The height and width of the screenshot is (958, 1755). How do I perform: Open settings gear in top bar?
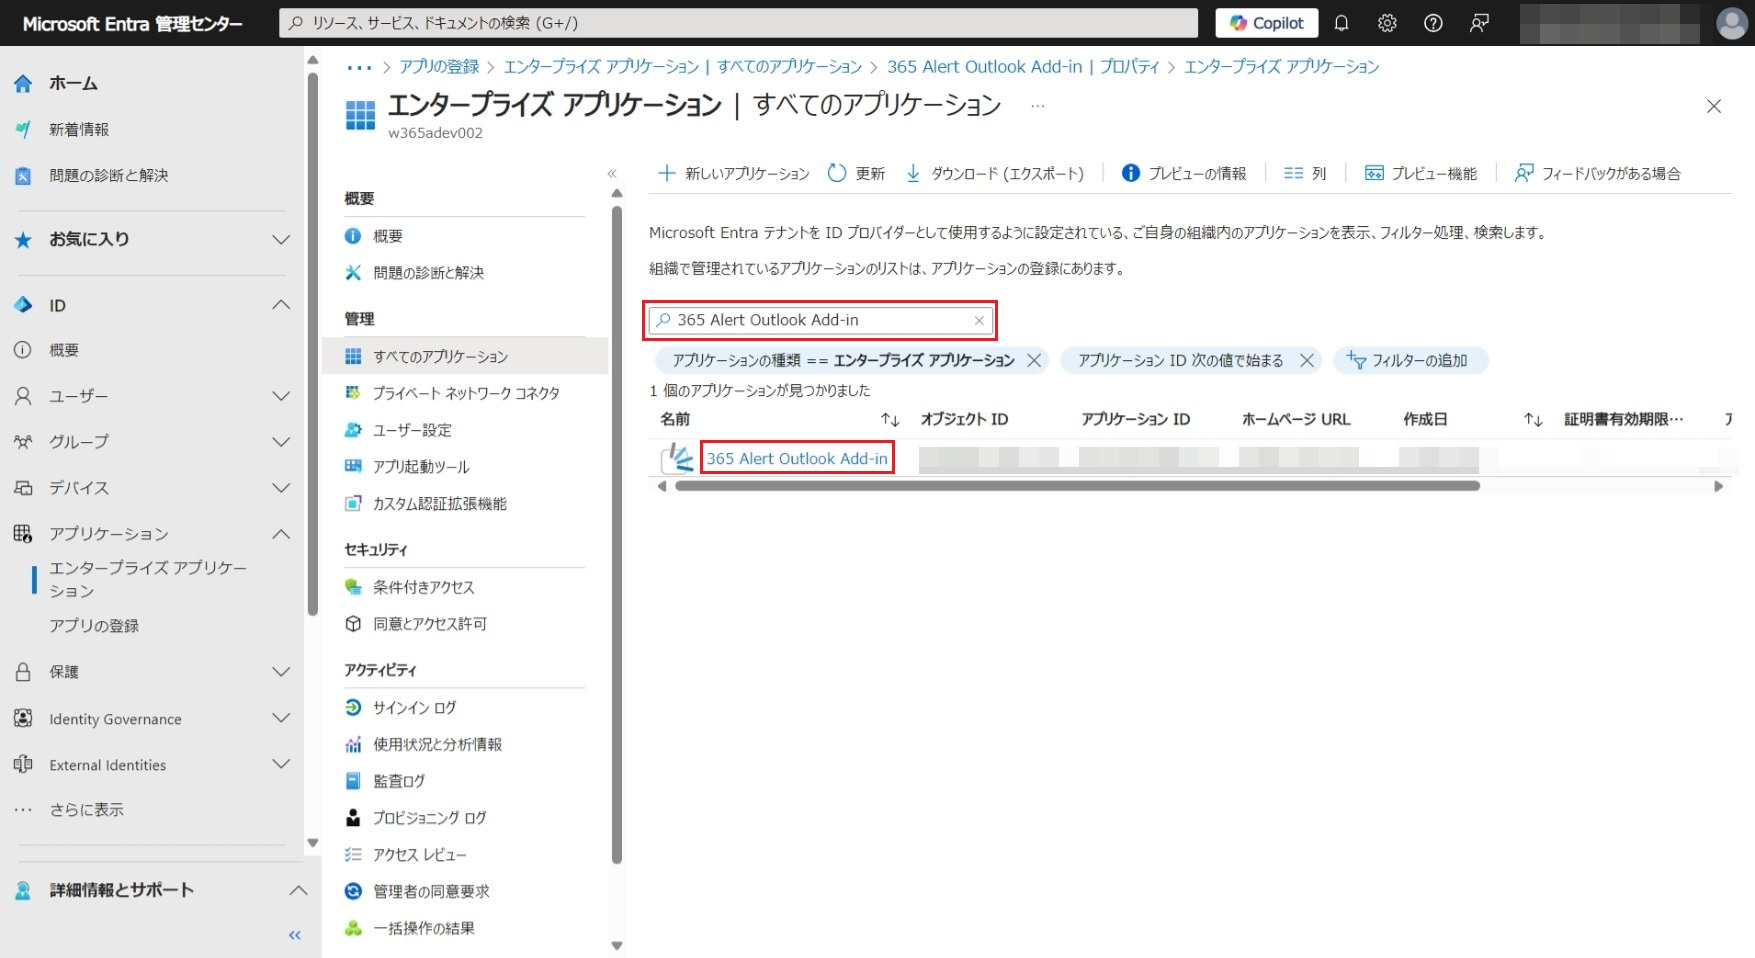tap(1387, 23)
